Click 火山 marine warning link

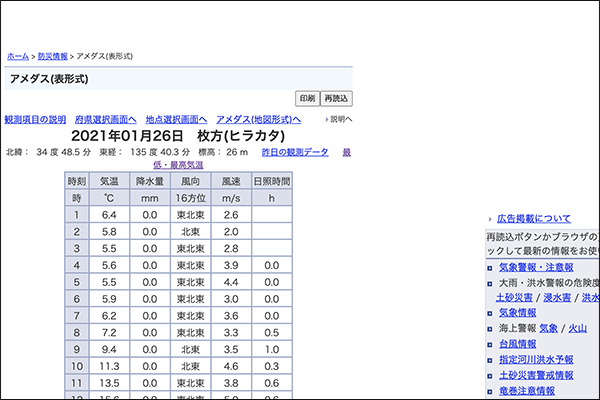coord(577,328)
